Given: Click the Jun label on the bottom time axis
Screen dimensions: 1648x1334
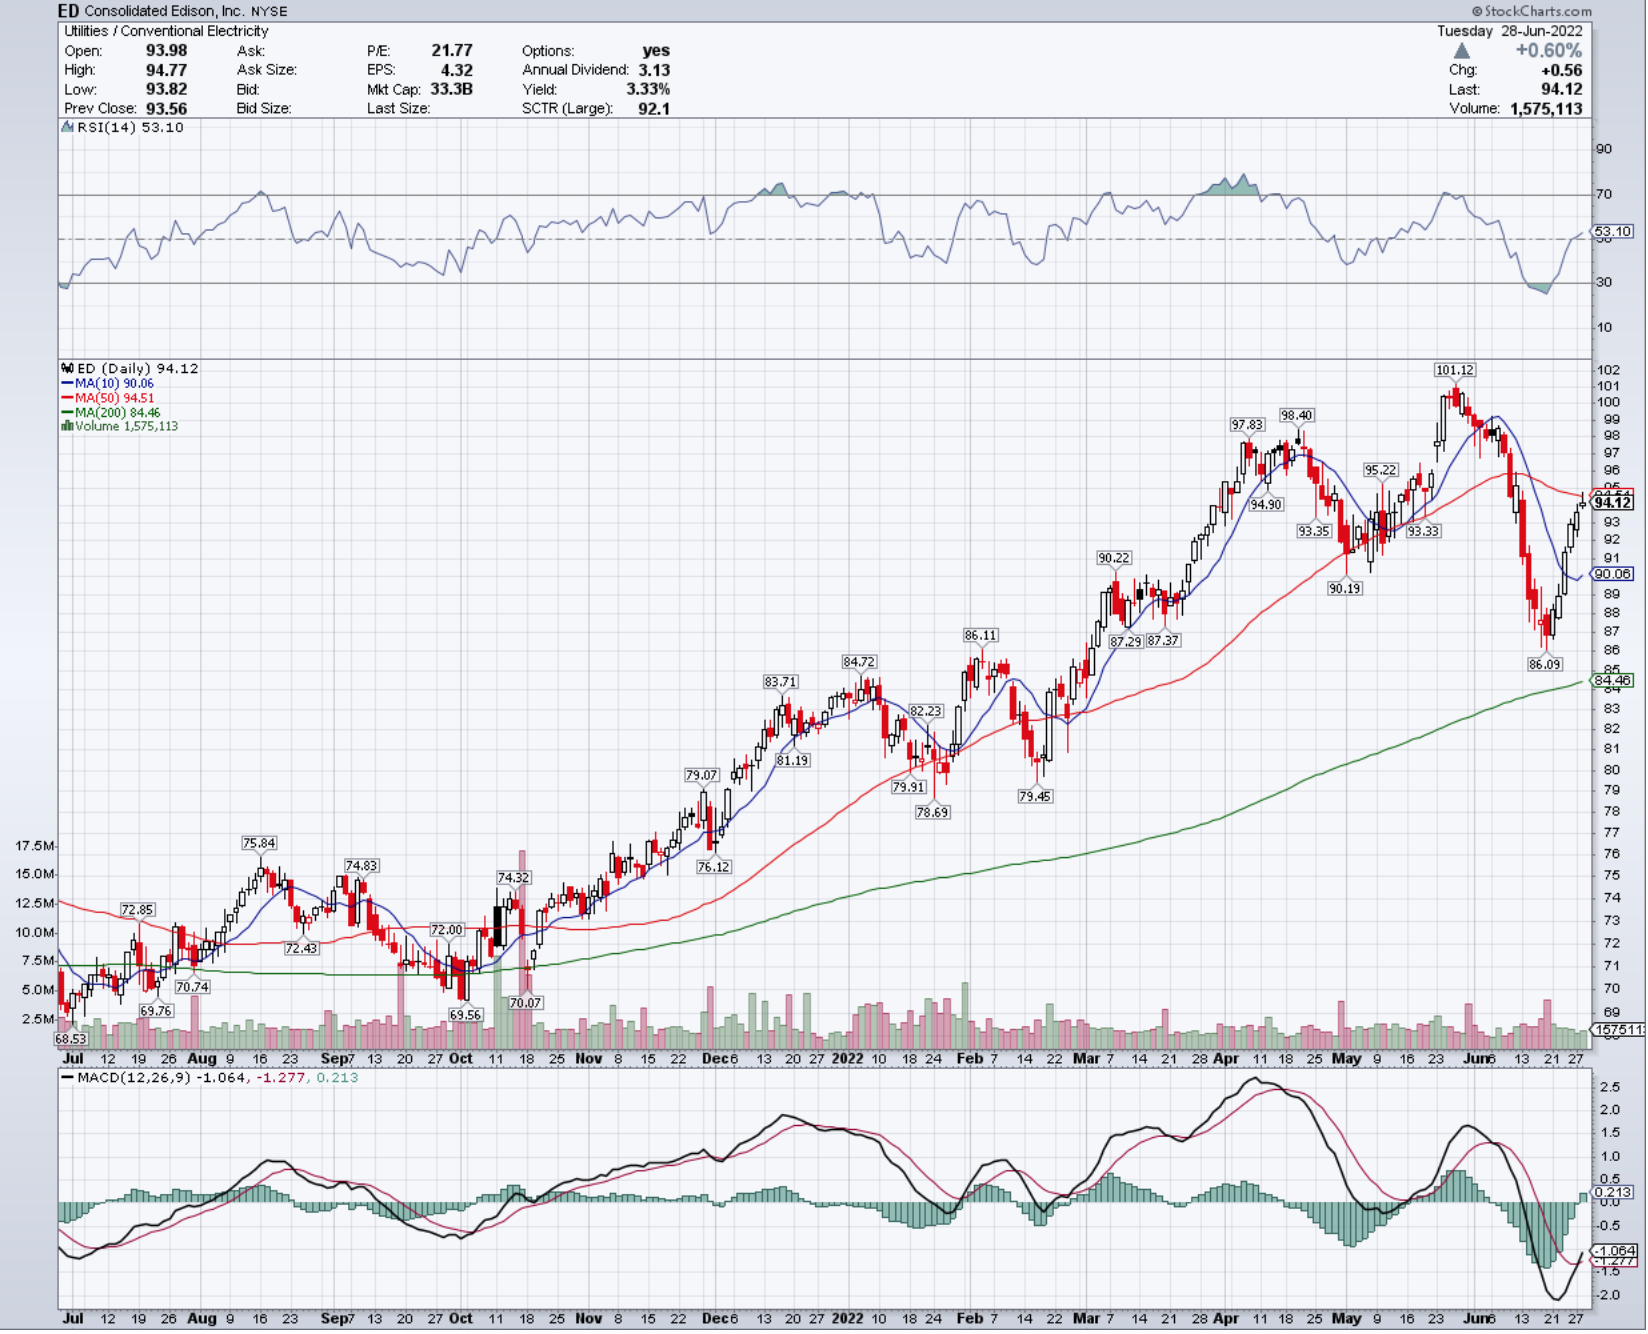Looking at the screenshot, I should [x=1478, y=1320].
